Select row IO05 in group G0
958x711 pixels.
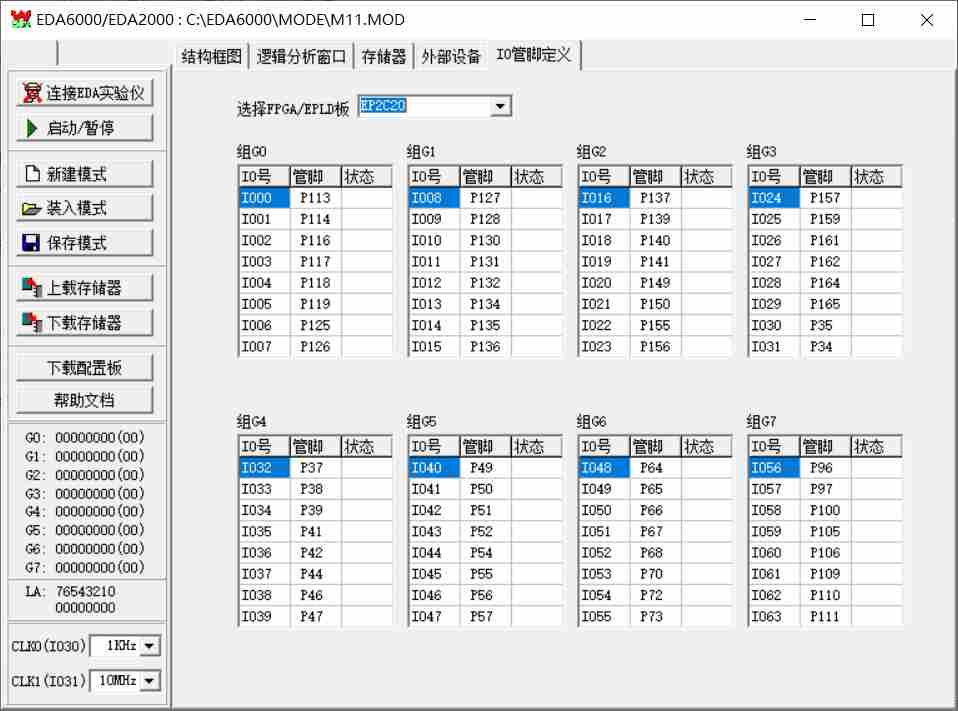pos(264,304)
